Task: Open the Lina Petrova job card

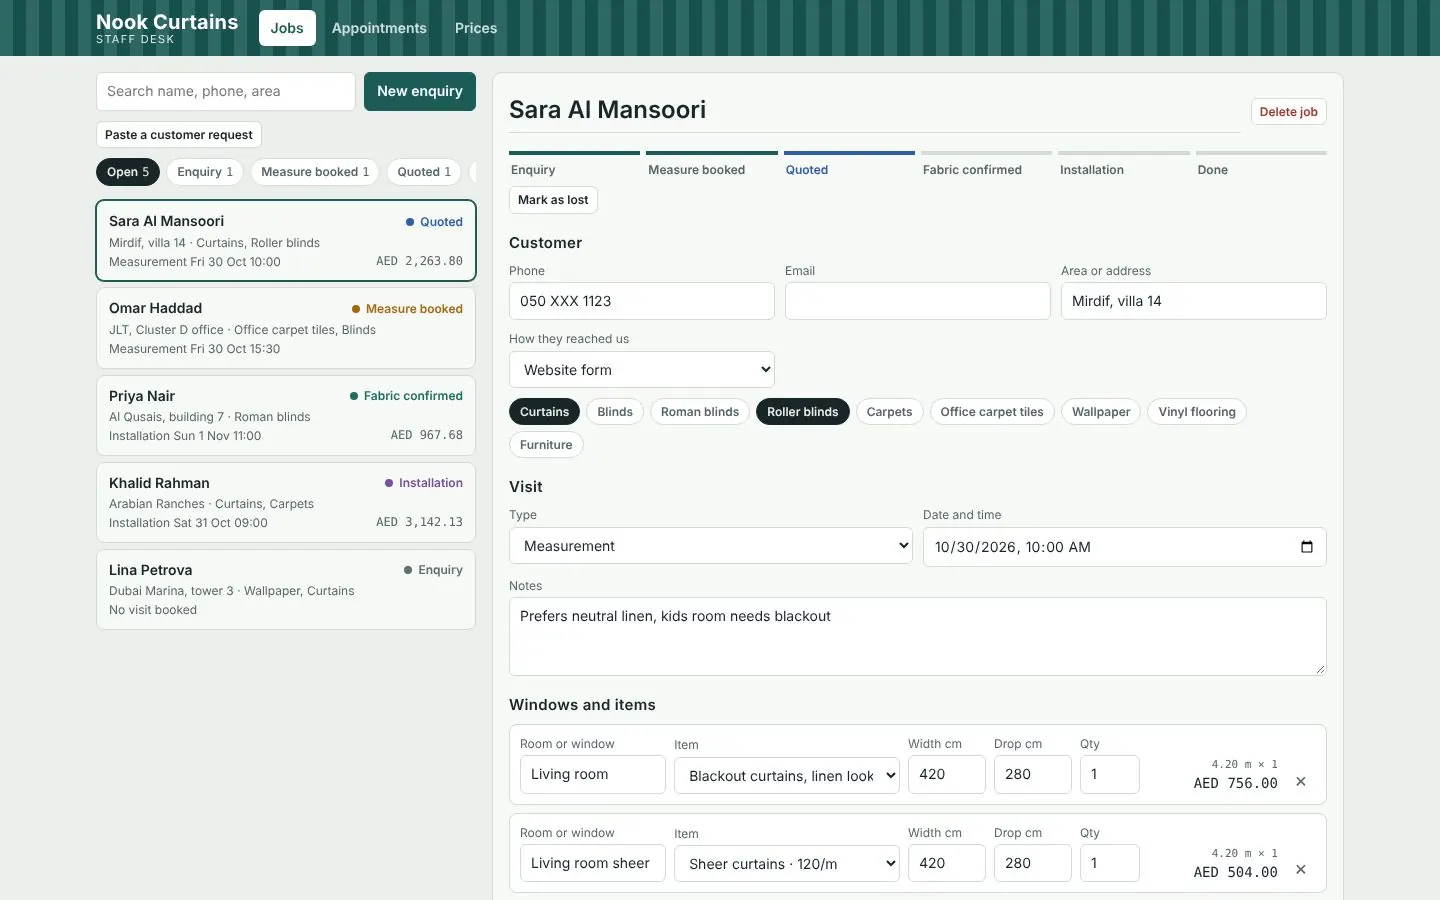Action: point(286,589)
